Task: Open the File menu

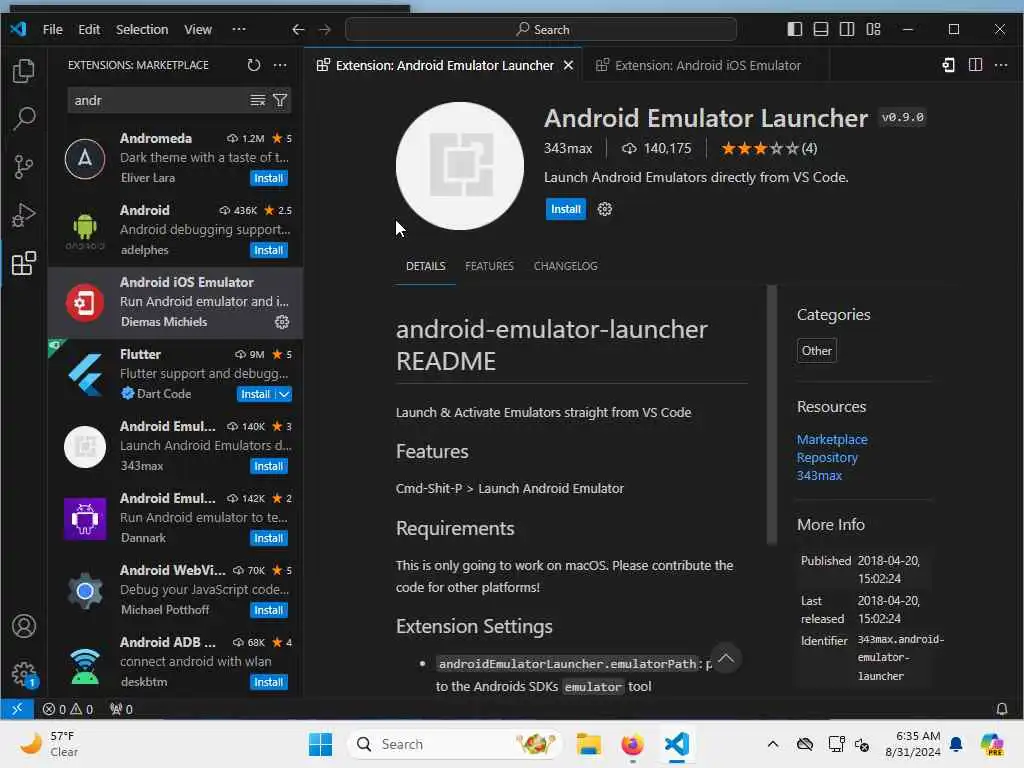Action: (x=52, y=29)
